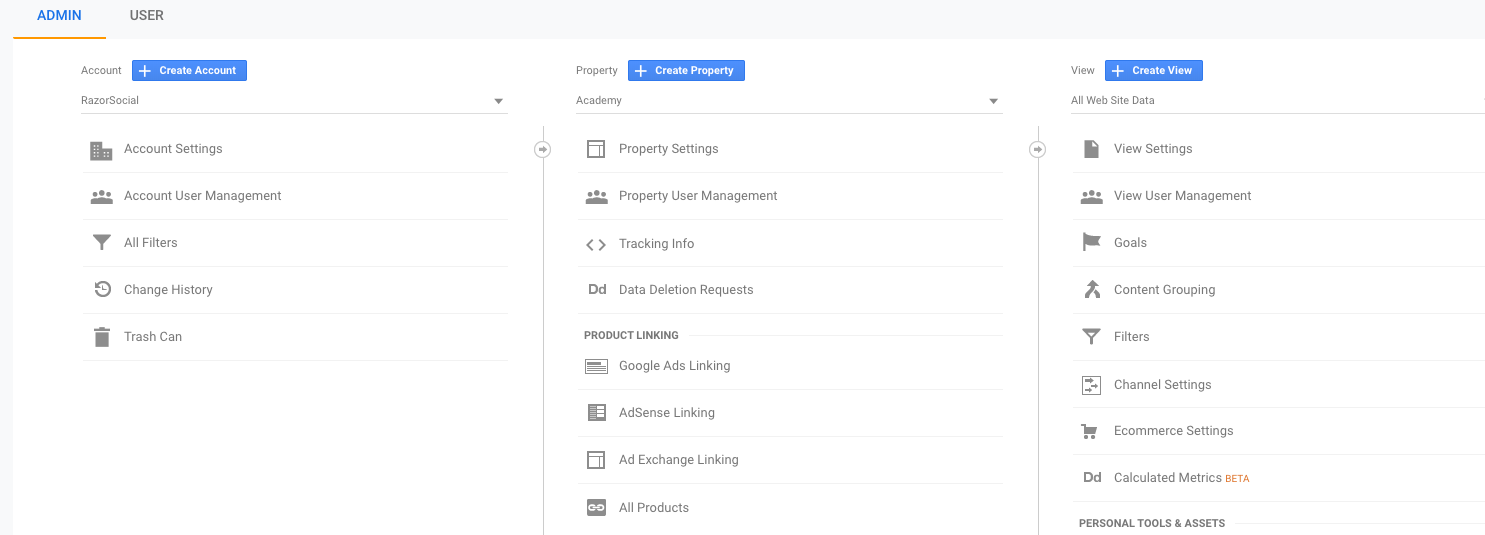Click the Create Property button
Image resolution: width=1485 pixels, height=535 pixels.
click(x=686, y=71)
